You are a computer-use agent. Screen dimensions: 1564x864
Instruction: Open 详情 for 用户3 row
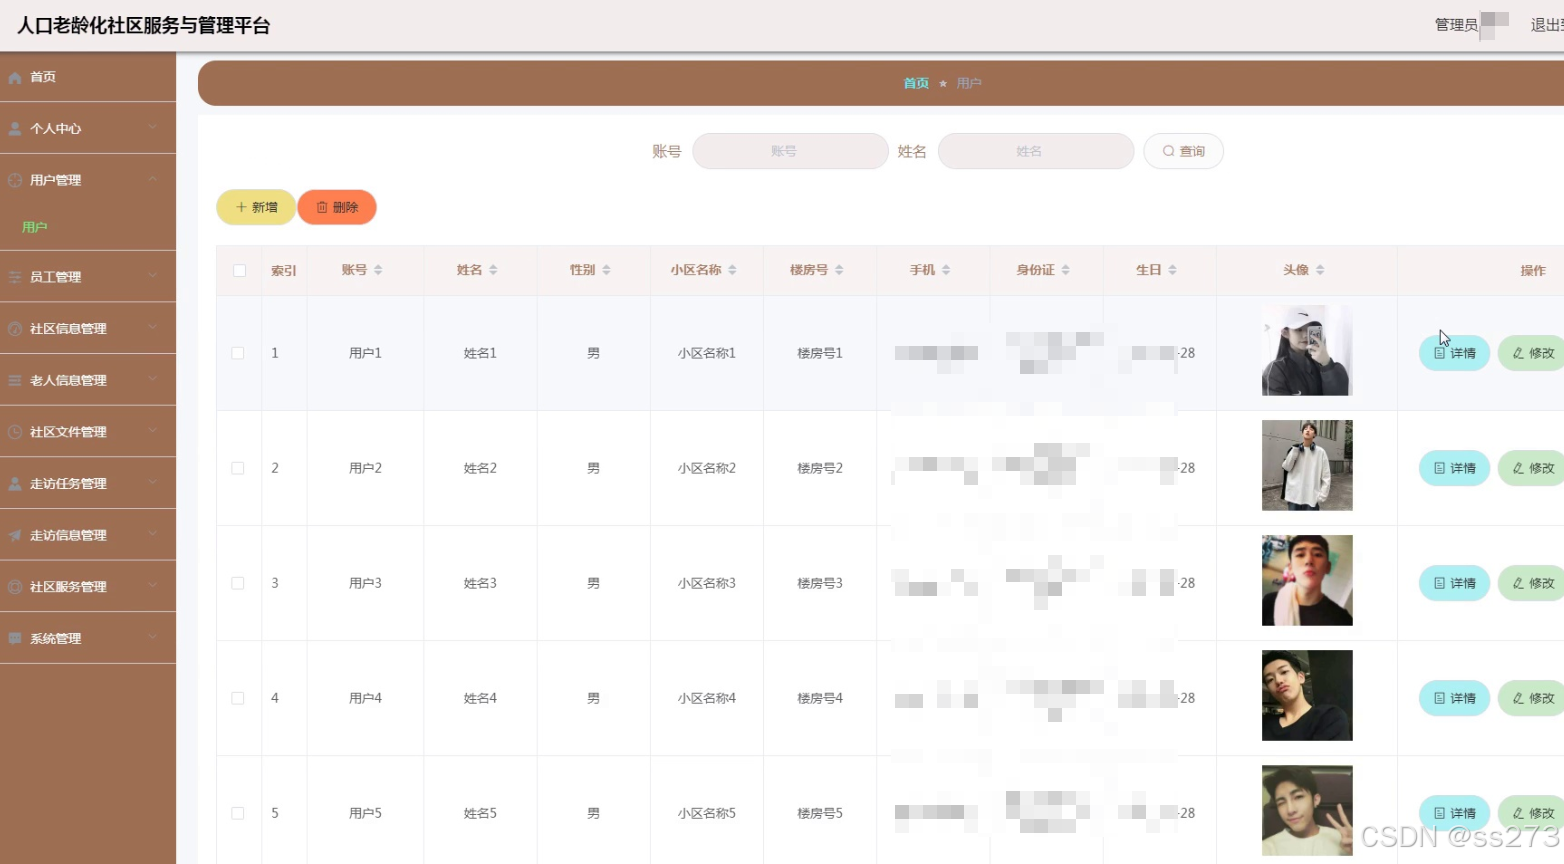point(1455,583)
